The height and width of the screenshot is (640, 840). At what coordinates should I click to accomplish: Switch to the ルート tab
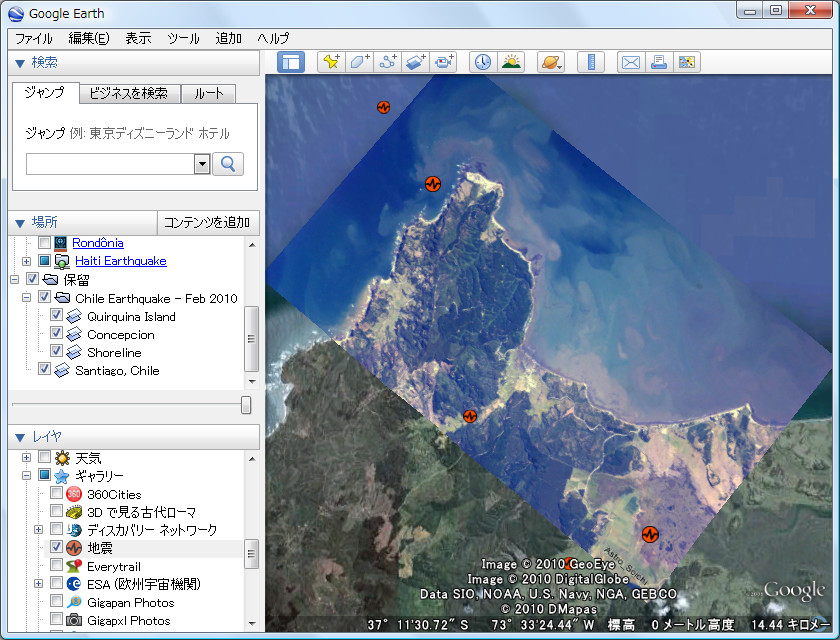pos(209,94)
